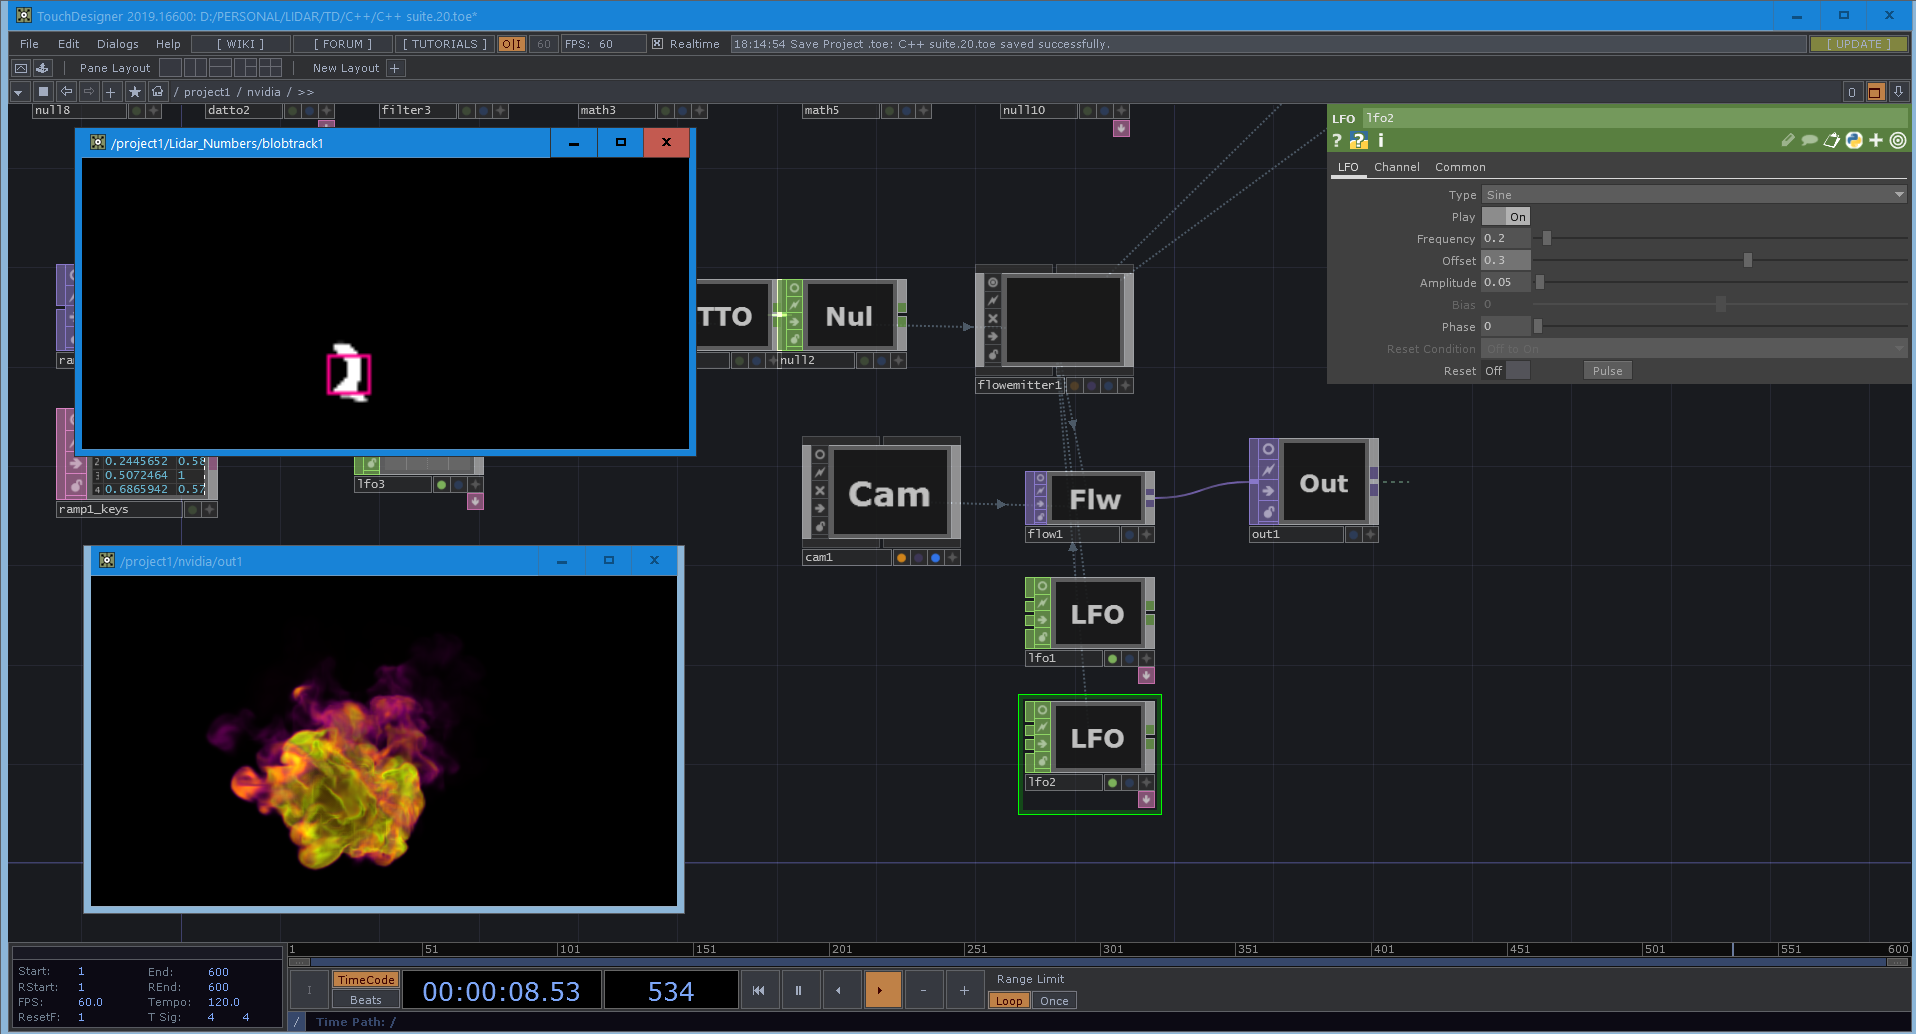The height and width of the screenshot is (1034, 1916).
Task: Switch to the Channel parameter tab
Action: pos(1396,167)
